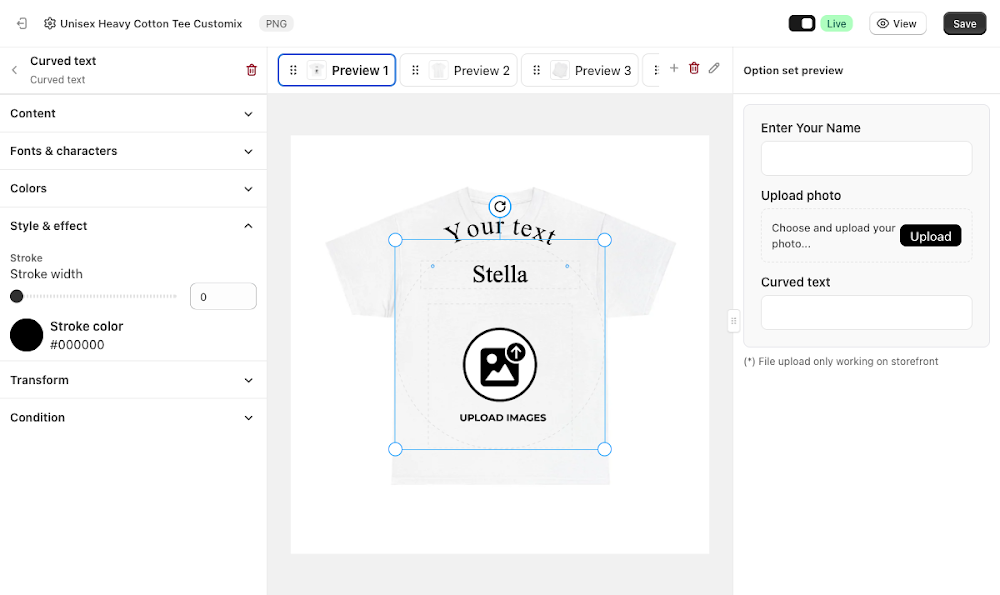Expand the Content section
The image size is (1000, 595).
pos(133,114)
